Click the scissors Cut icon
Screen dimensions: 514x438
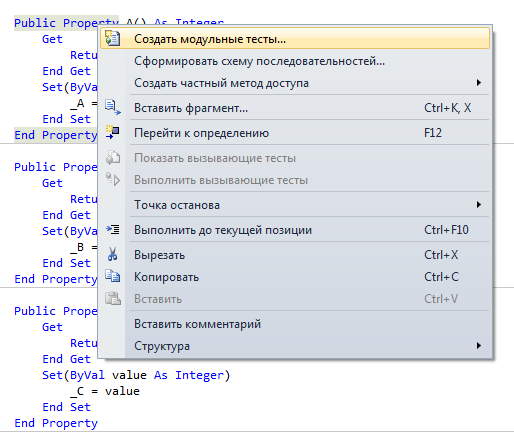click(113, 254)
